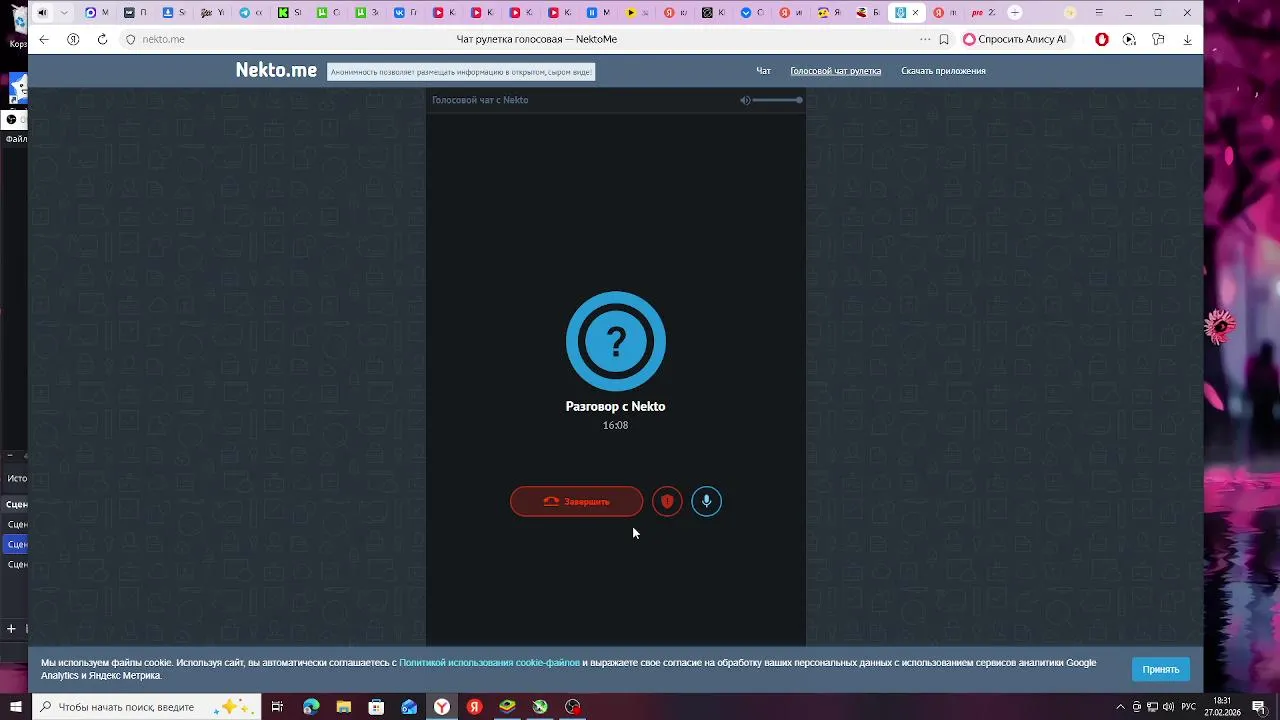This screenshot has width=1280, height=720.
Task: Open the red Opera-like extension icon
Action: click(x=1102, y=39)
